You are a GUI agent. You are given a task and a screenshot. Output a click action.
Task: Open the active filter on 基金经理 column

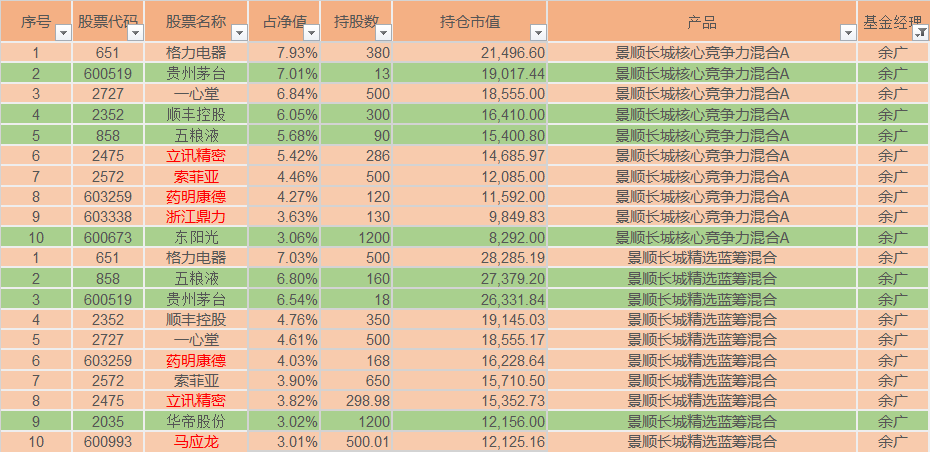pos(921,33)
